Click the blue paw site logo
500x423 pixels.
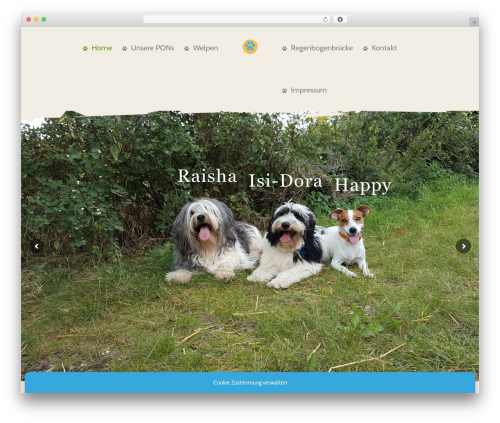pyautogui.click(x=250, y=47)
